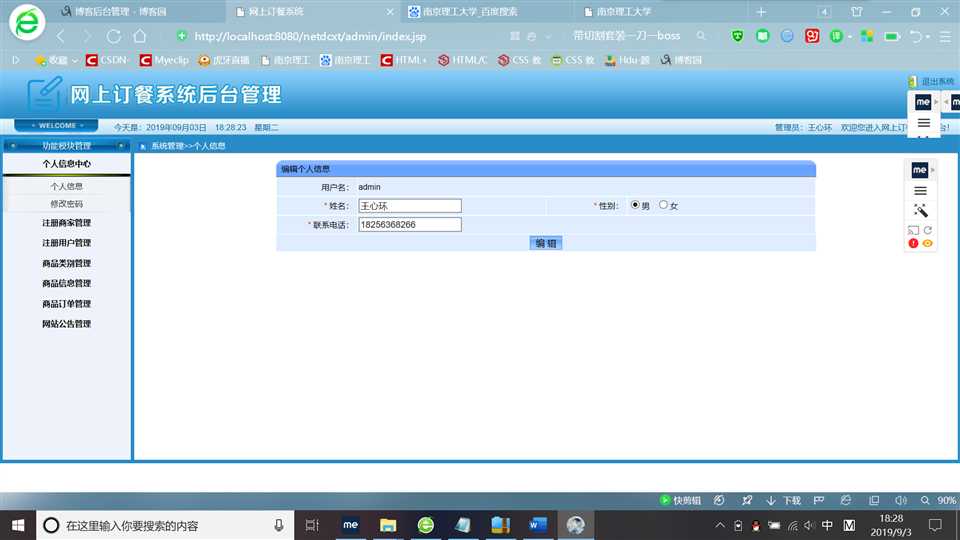Click the 编辑 submit button
Viewport: 960px width, 540px height.
[546, 243]
